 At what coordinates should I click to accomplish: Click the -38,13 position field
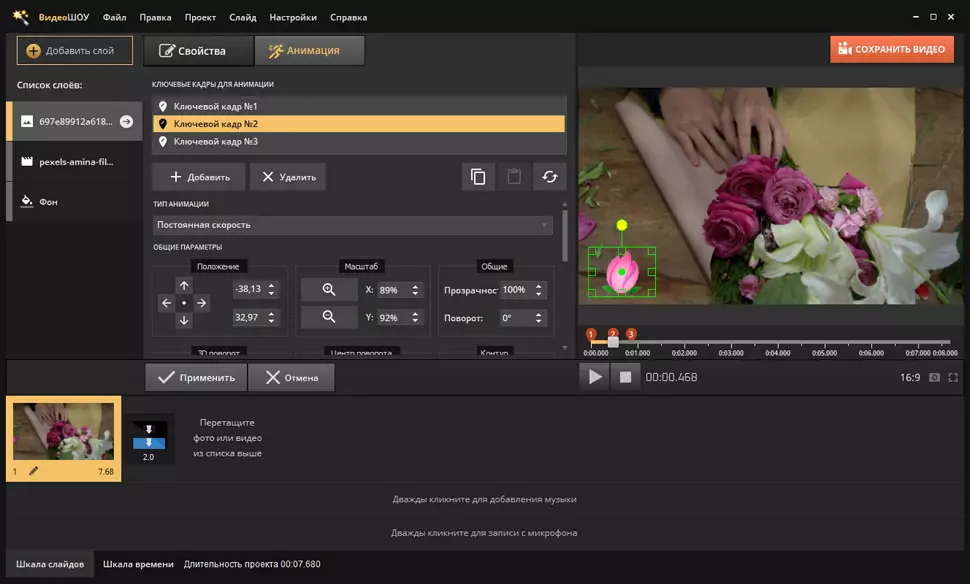point(249,289)
